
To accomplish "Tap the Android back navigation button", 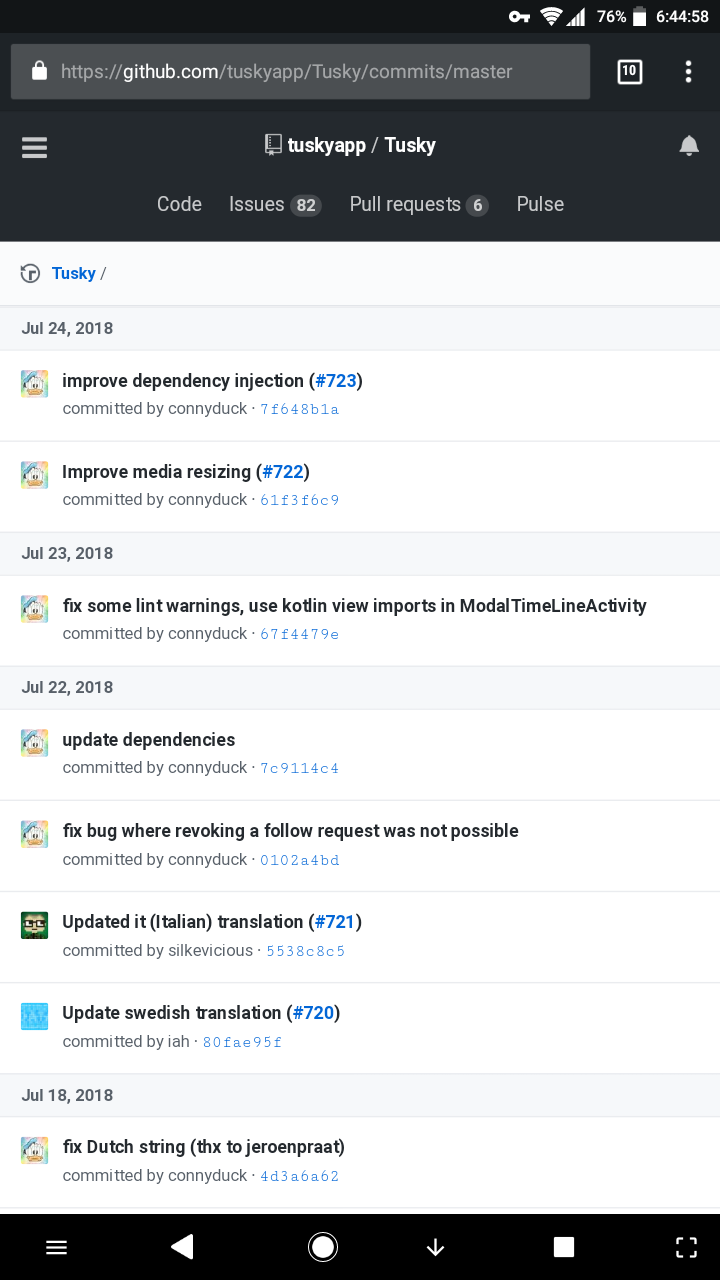I will pos(182,1246).
